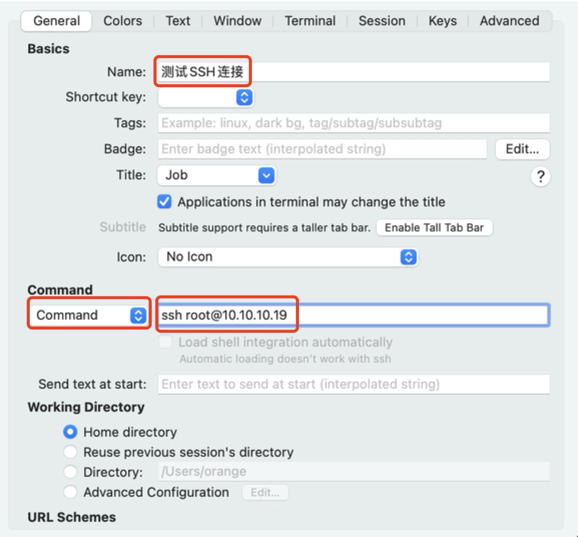This screenshot has width=578, height=537.
Task: Click the Enable Tall Tab Bar button
Action: pyautogui.click(x=434, y=228)
